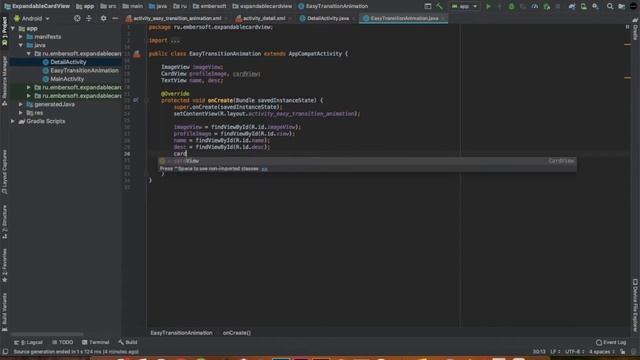This screenshot has width=640, height=360.
Task: Open the AVD Manager icon
Action: [x=584, y=6]
